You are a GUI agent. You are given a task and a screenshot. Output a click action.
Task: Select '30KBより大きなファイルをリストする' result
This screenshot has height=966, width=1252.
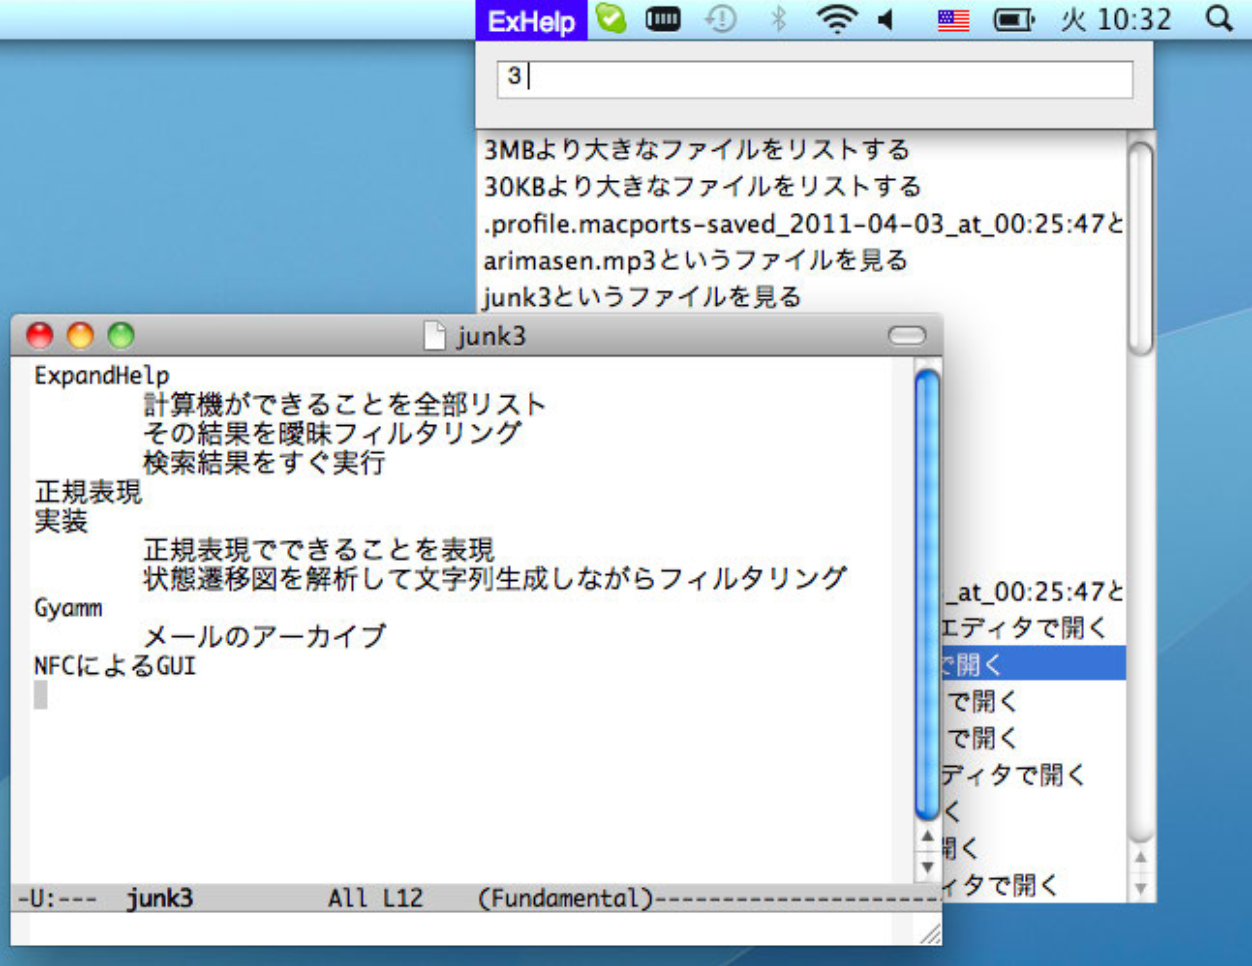coord(703,186)
